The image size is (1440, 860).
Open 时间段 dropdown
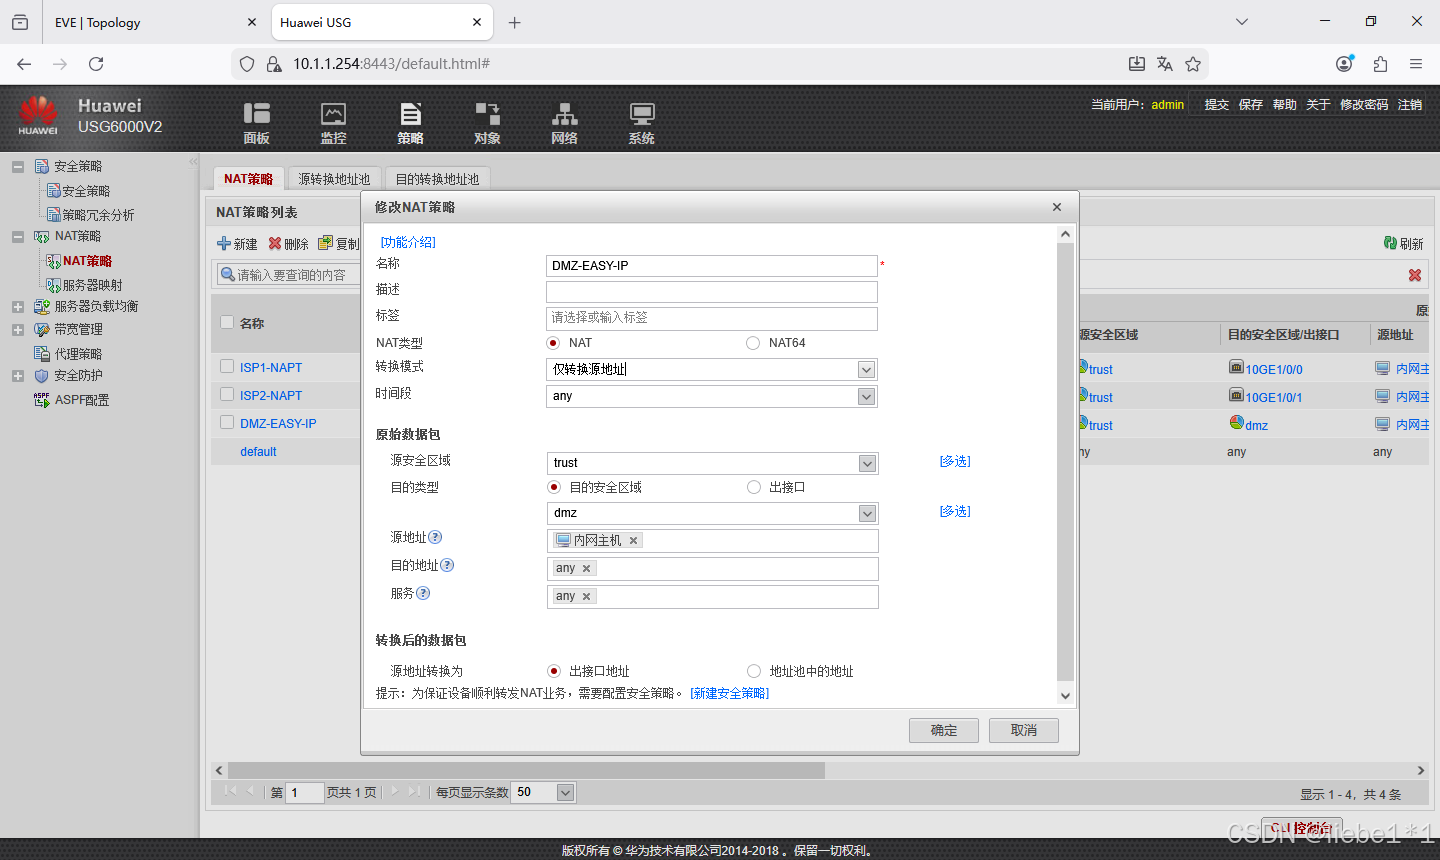866,396
